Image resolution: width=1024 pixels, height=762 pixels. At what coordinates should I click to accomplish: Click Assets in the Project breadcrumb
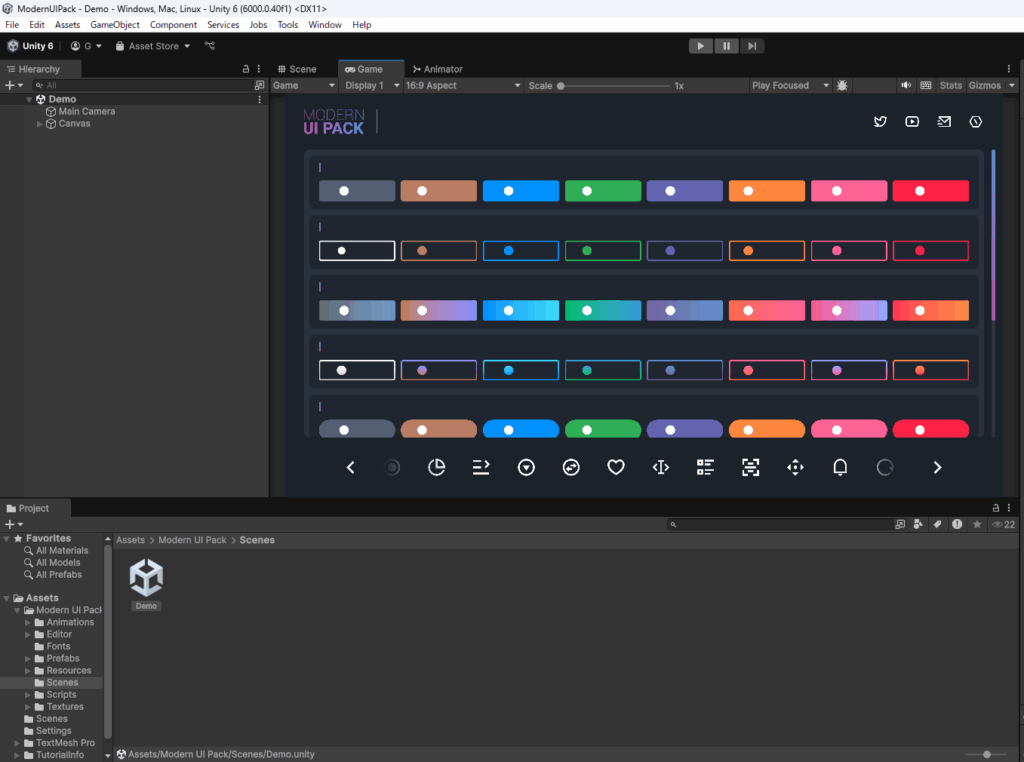tap(131, 540)
